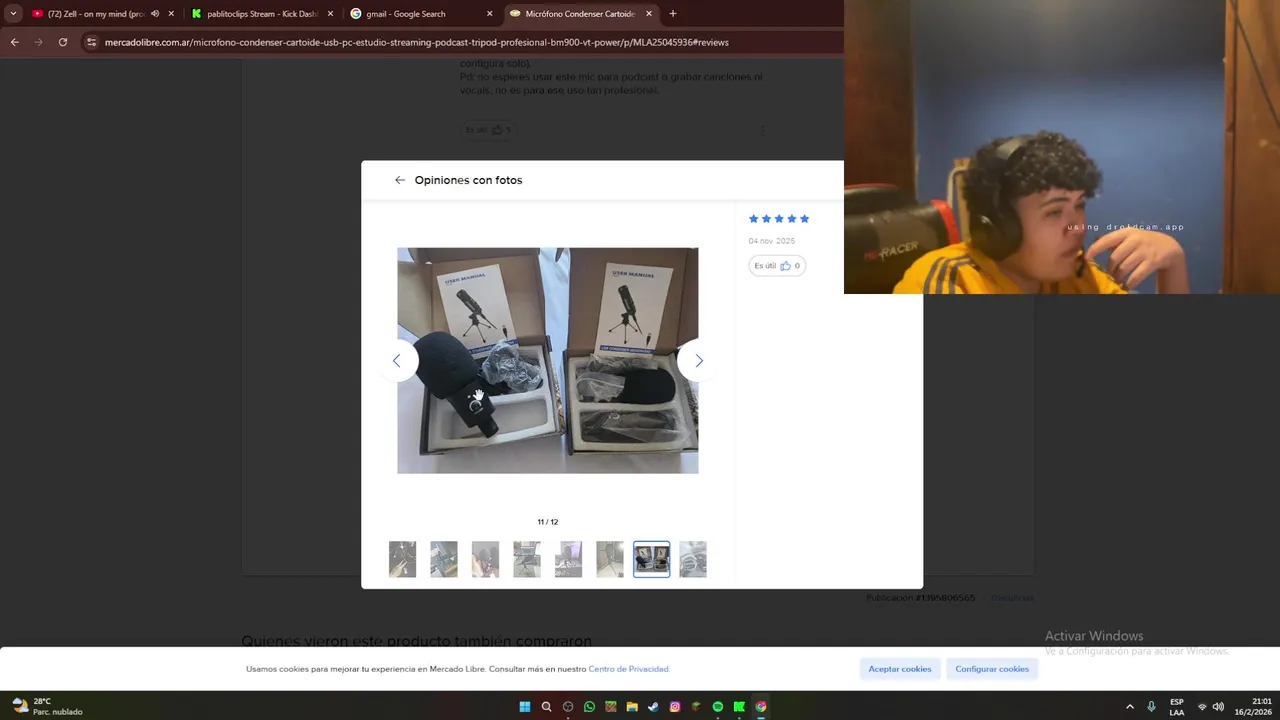Open the main microphone boxes photo
The image size is (1280, 720).
548,361
